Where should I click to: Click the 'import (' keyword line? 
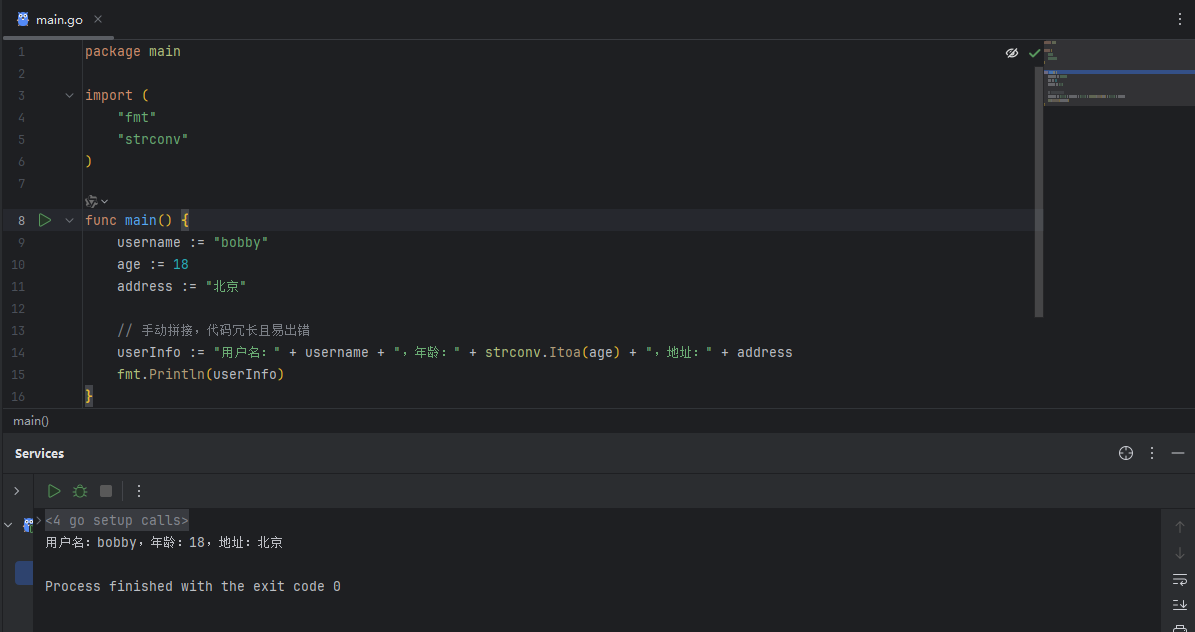coord(117,95)
